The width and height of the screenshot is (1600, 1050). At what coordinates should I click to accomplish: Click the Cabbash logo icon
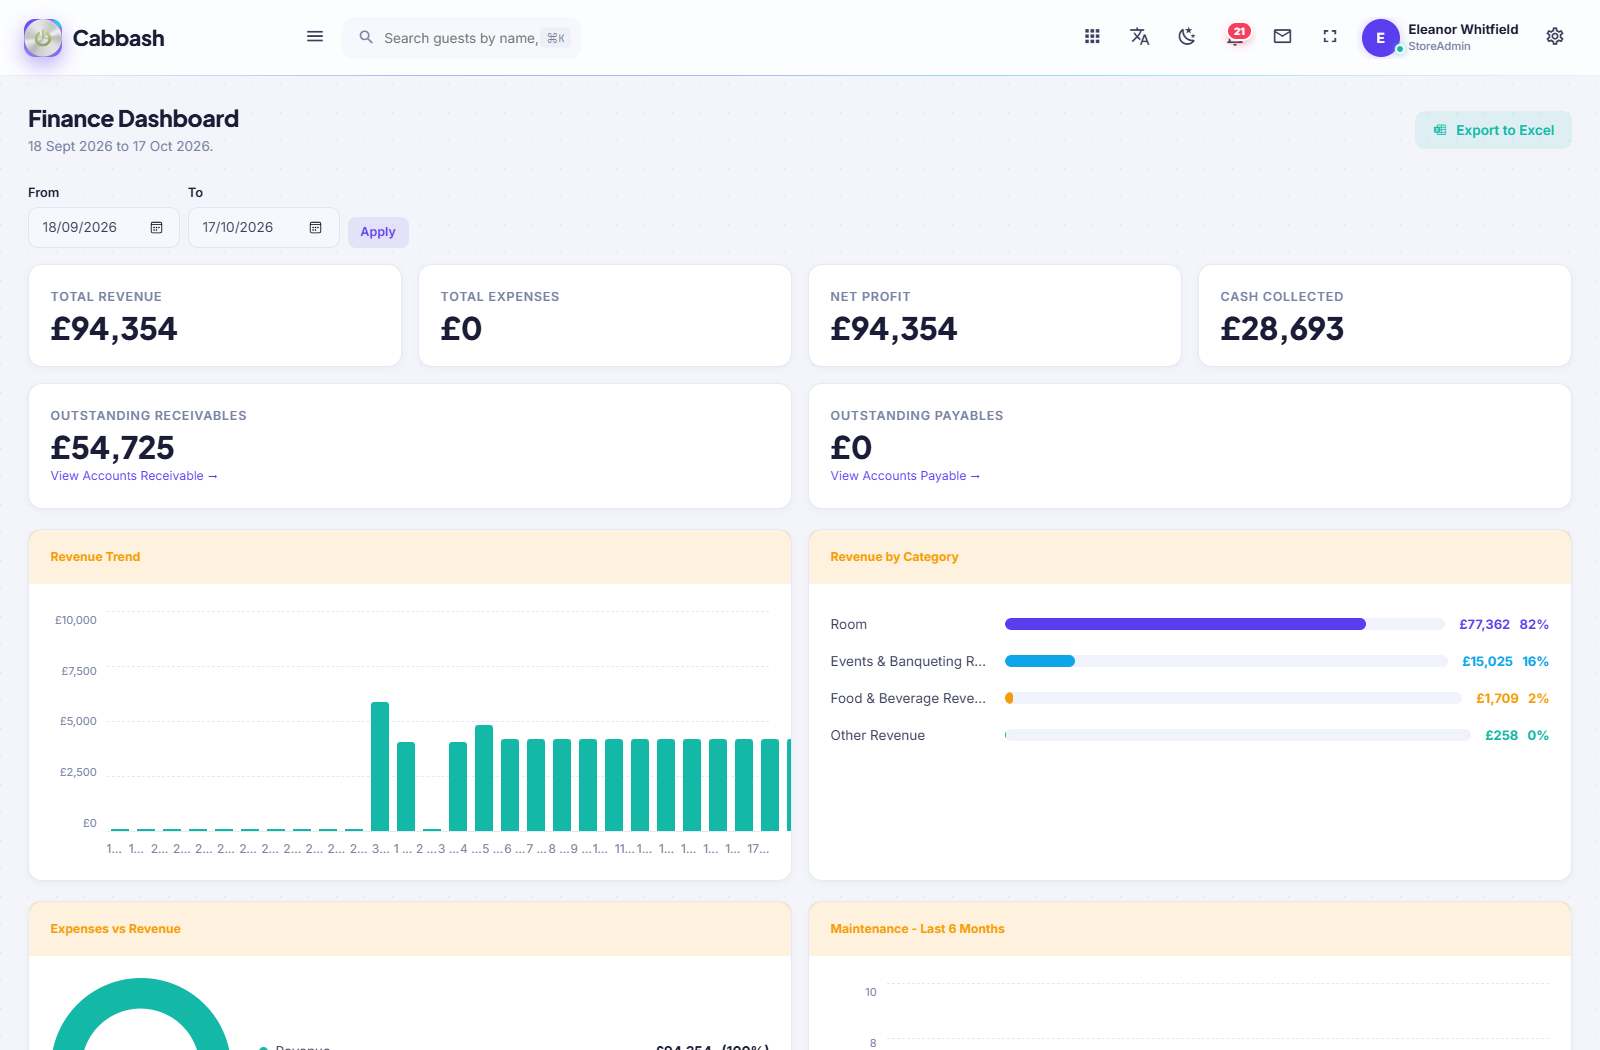click(43, 38)
